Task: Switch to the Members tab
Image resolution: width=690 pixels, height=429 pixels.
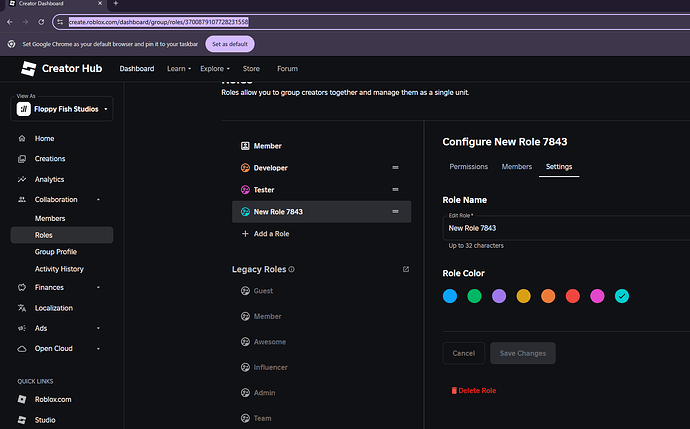Action: [517, 167]
